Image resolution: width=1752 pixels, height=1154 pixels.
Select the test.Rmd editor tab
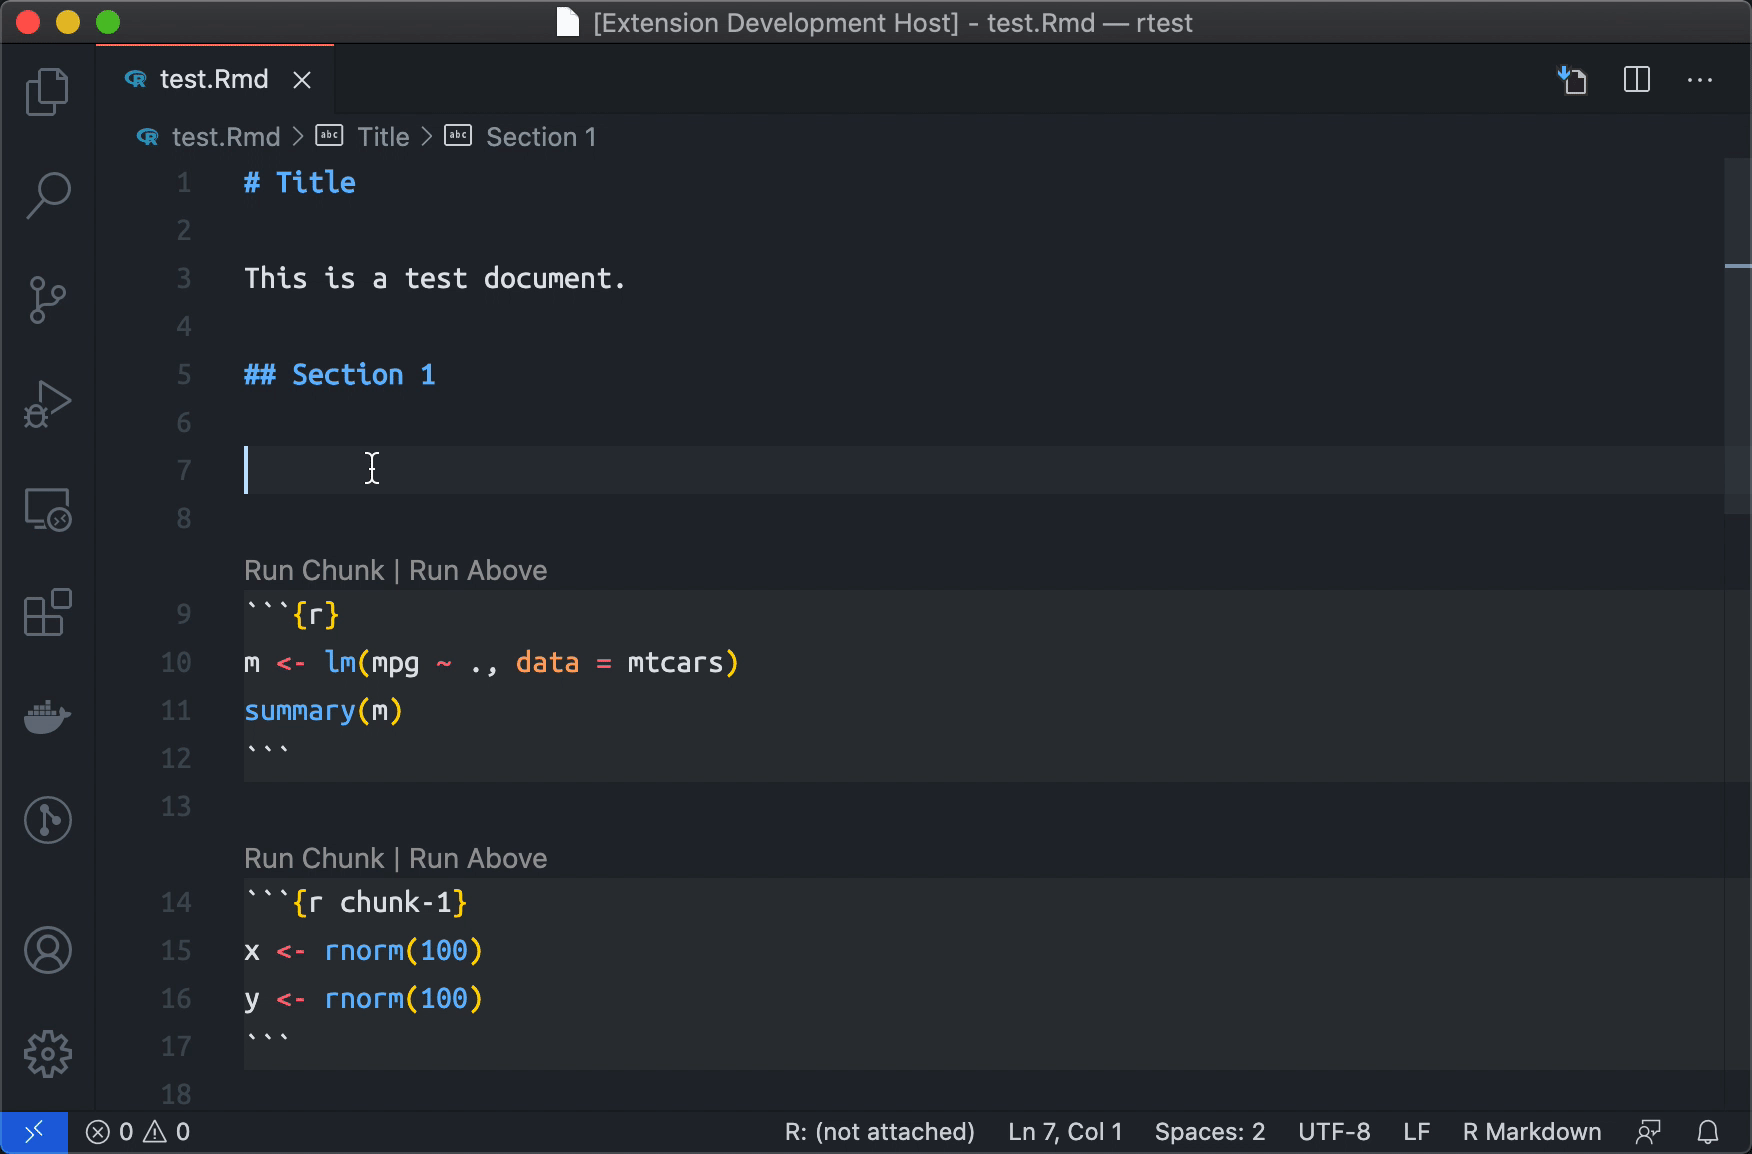pos(215,79)
